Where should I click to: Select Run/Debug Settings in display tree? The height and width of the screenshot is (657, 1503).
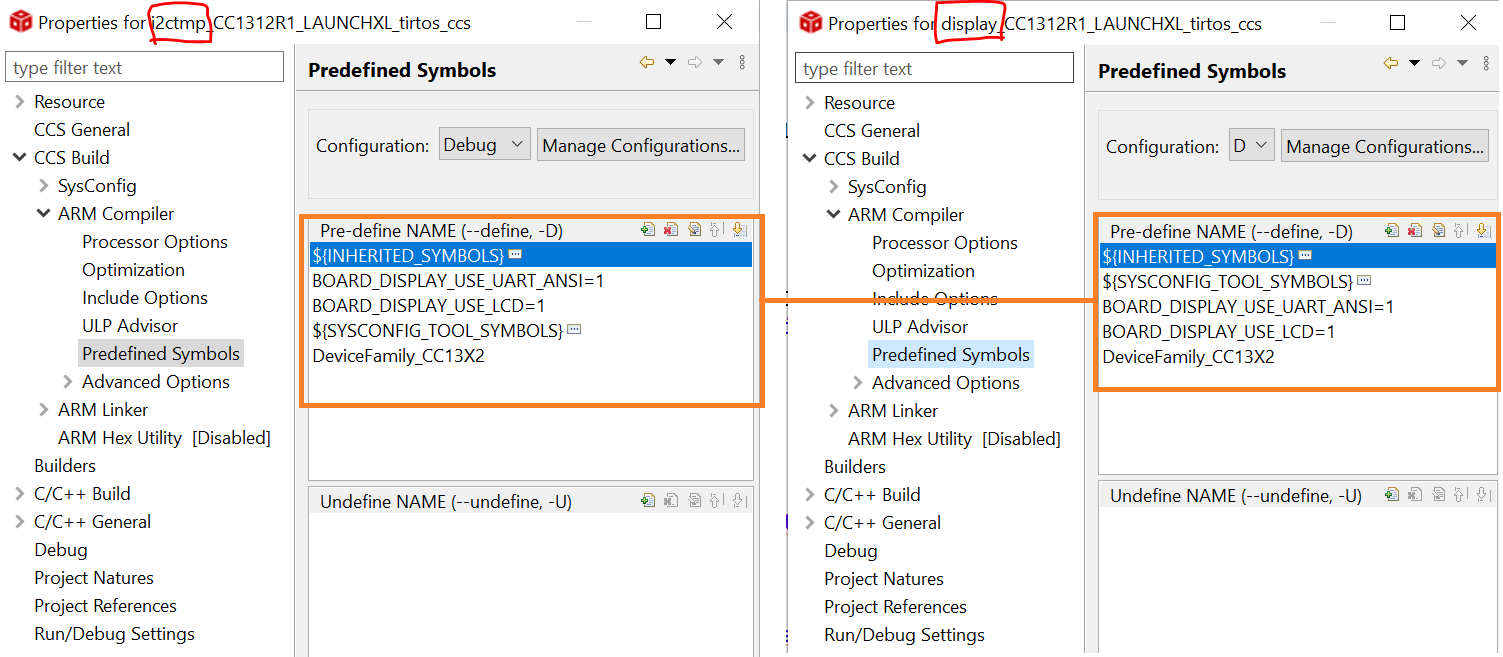point(904,634)
